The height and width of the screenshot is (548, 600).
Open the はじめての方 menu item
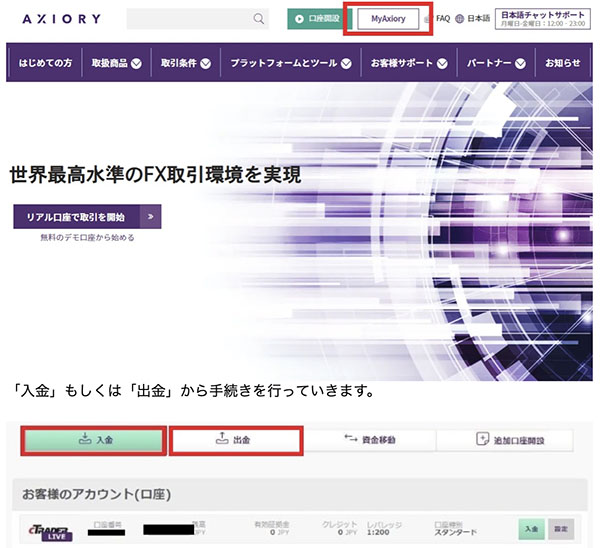point(45,63)
